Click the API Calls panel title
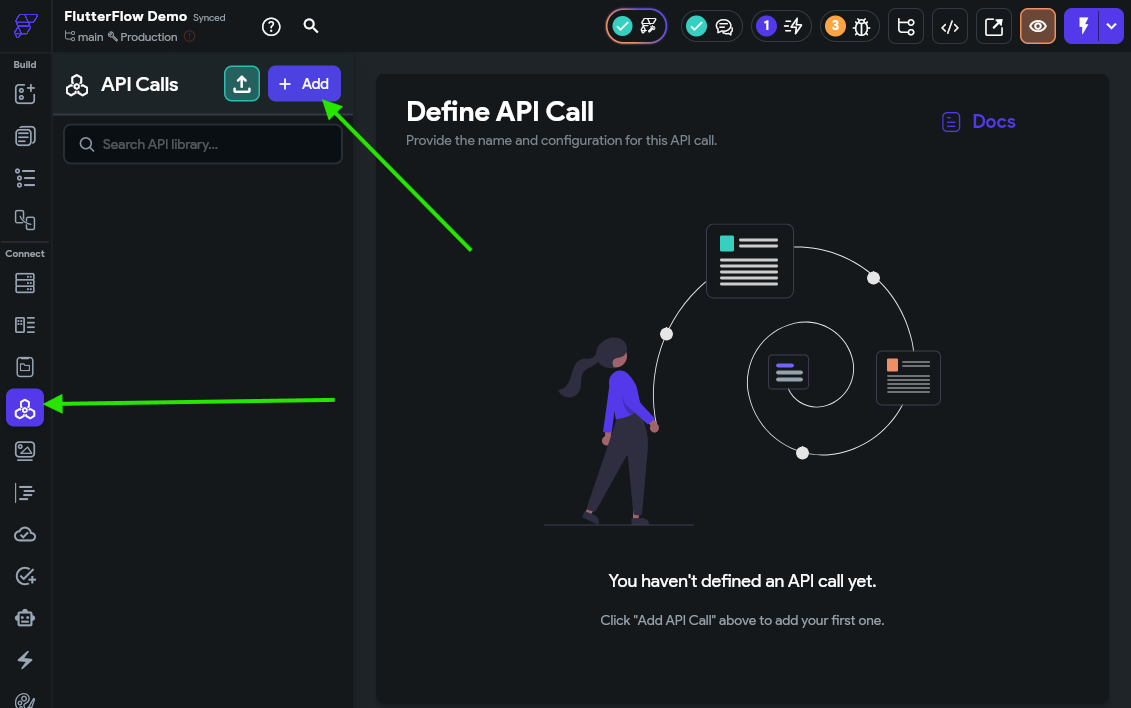The height and width of the screenshot is (708, 1131). tap(140, 84)
